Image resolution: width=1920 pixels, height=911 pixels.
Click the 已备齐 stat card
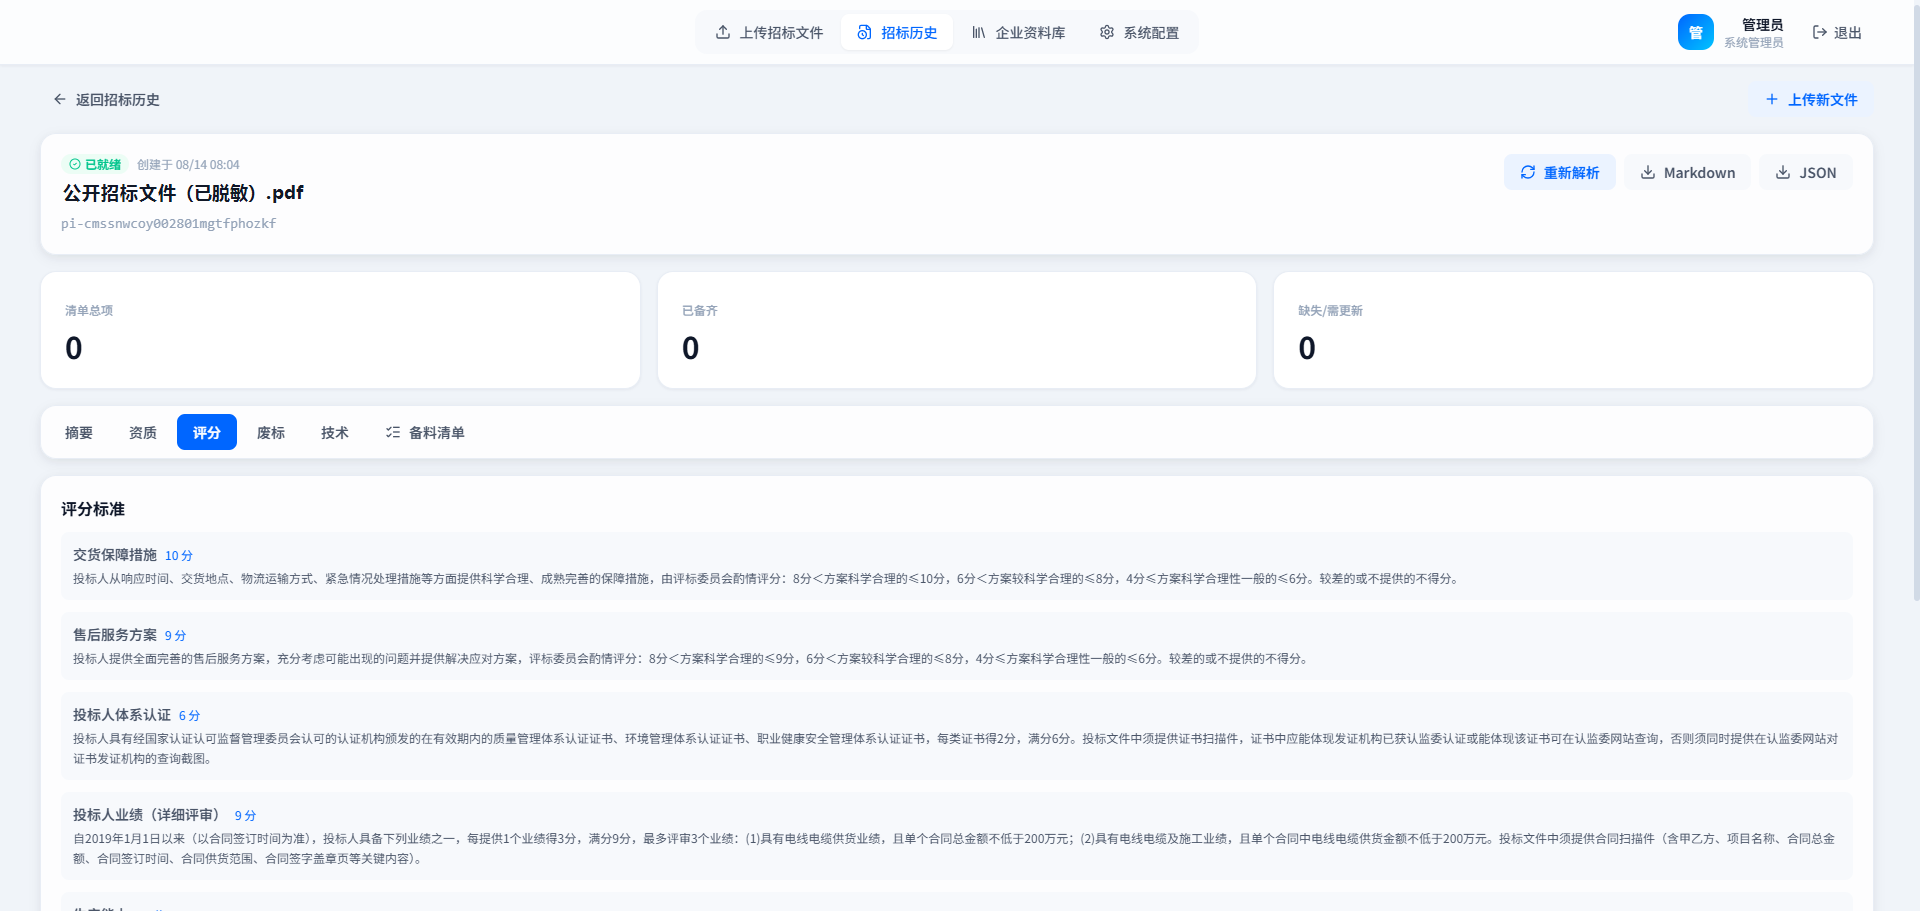[957, 330]
